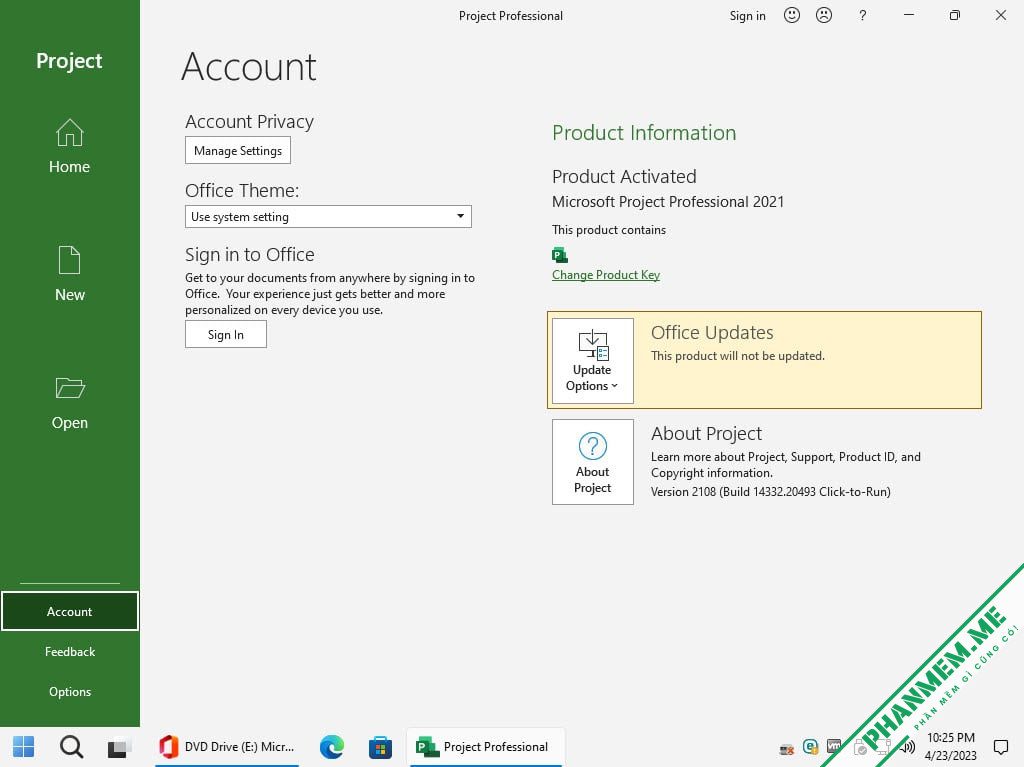Select the Account tab in the sidebar

point(69,612)
